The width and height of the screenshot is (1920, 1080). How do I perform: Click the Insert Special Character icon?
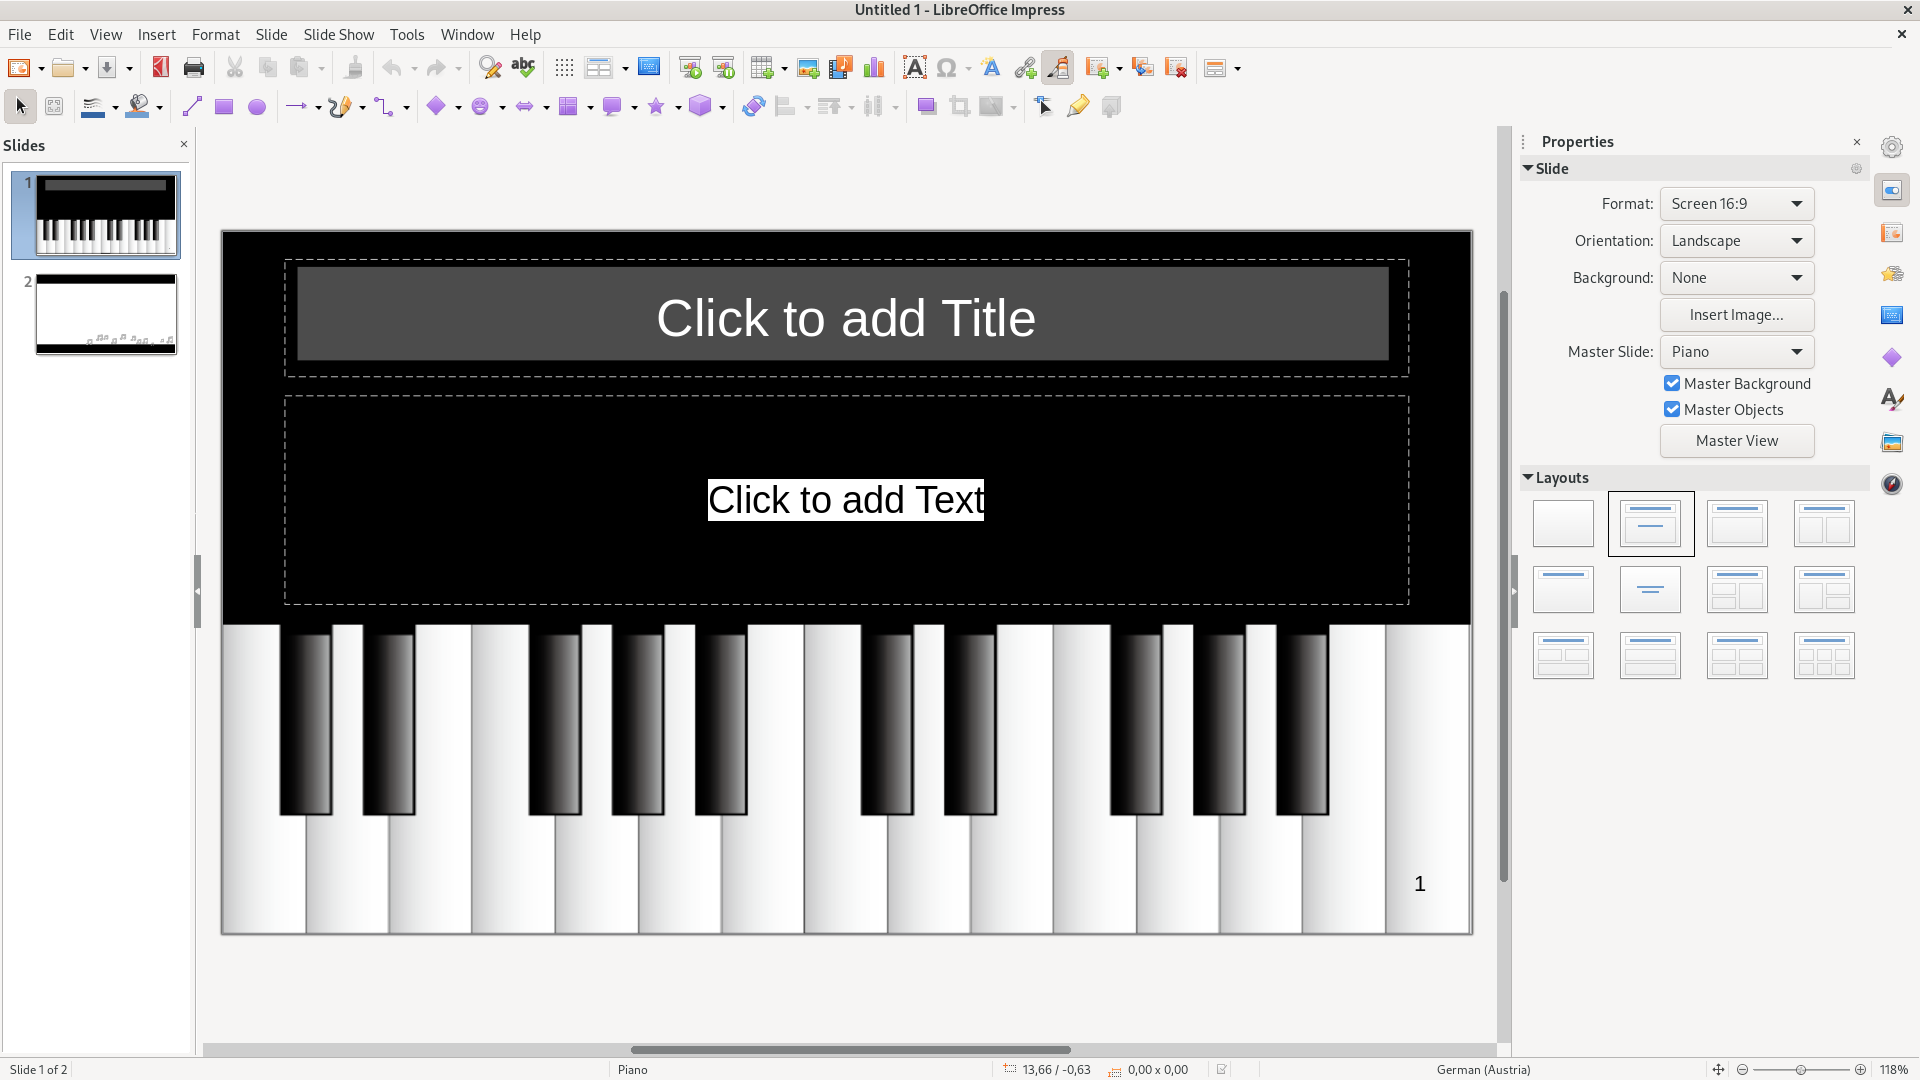coord(946,68)
